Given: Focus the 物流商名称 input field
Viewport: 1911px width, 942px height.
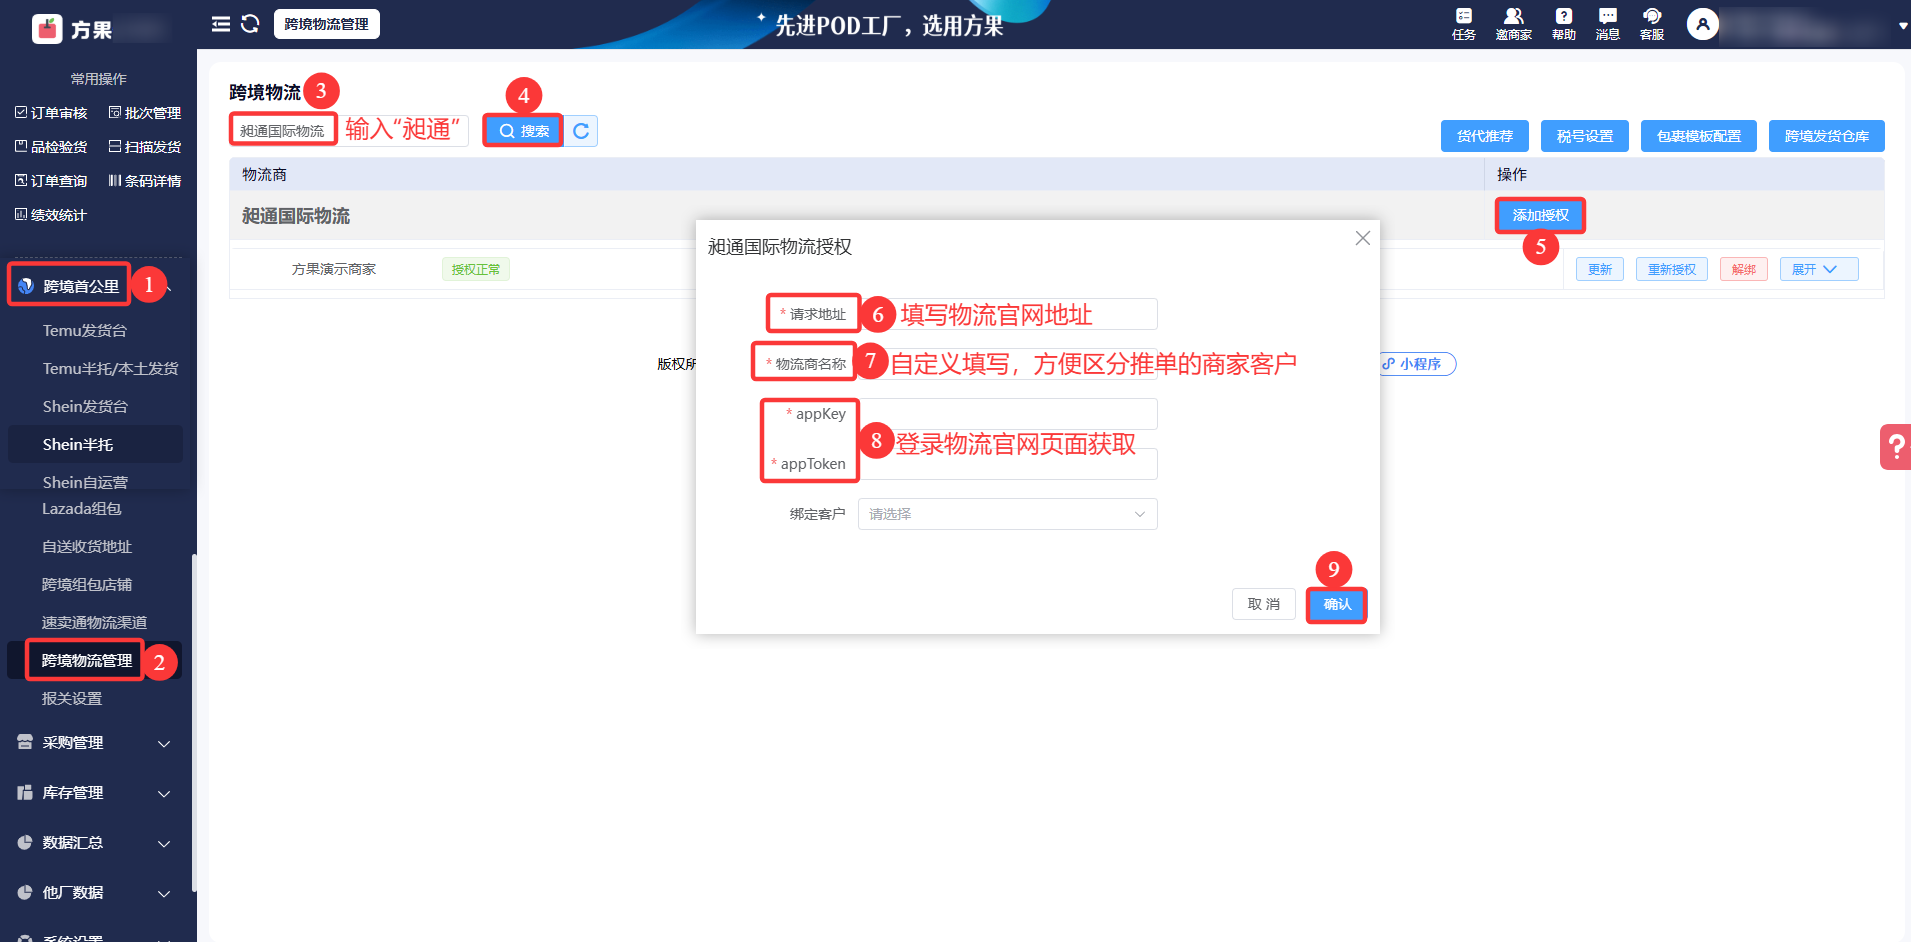Looking at the screenshot, I should tap(1007, 364).
